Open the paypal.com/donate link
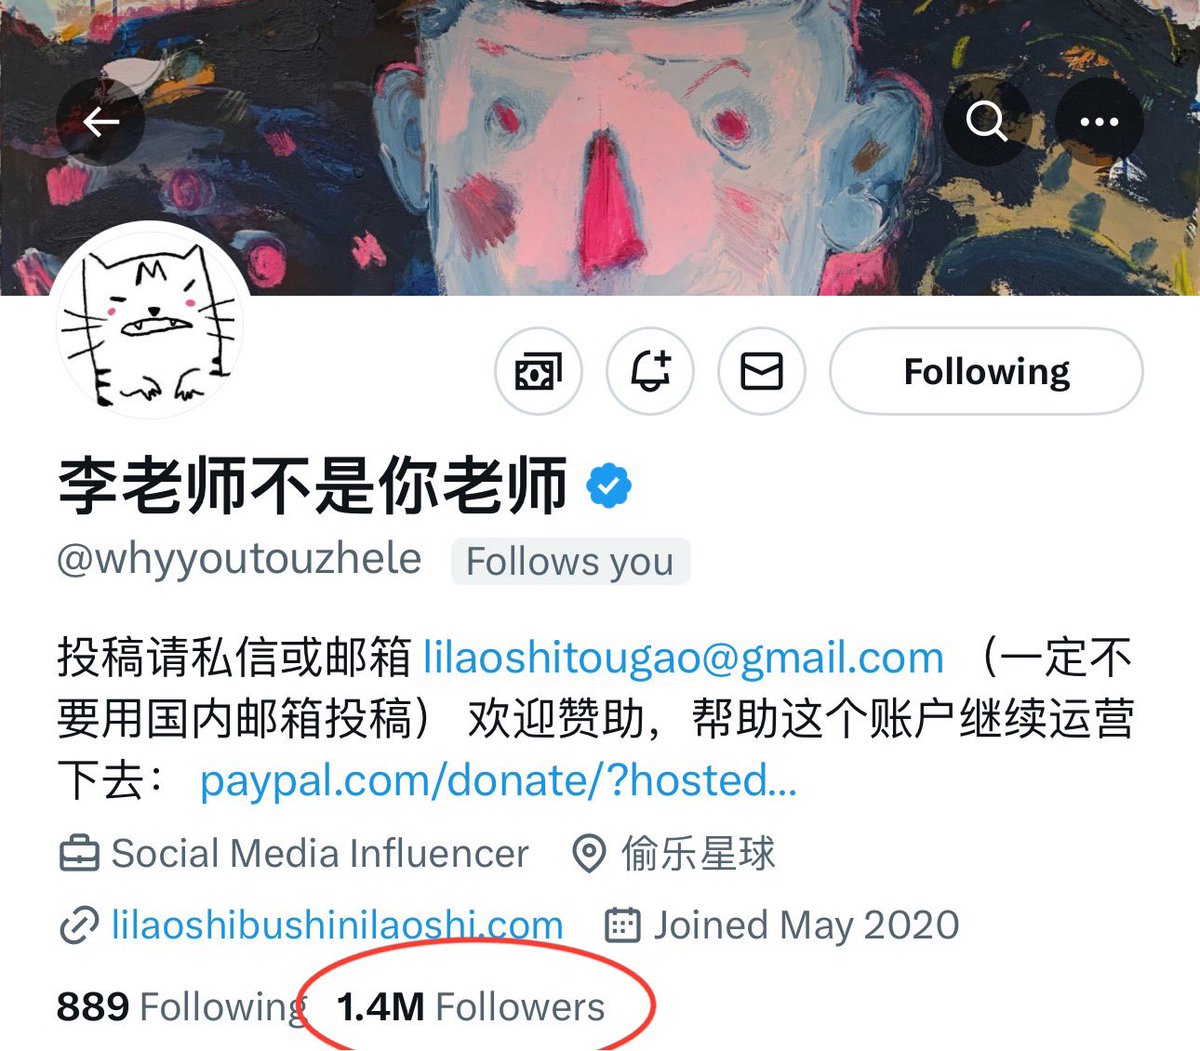Viewport: 1200px width, 1051px height. pos(498,781)
